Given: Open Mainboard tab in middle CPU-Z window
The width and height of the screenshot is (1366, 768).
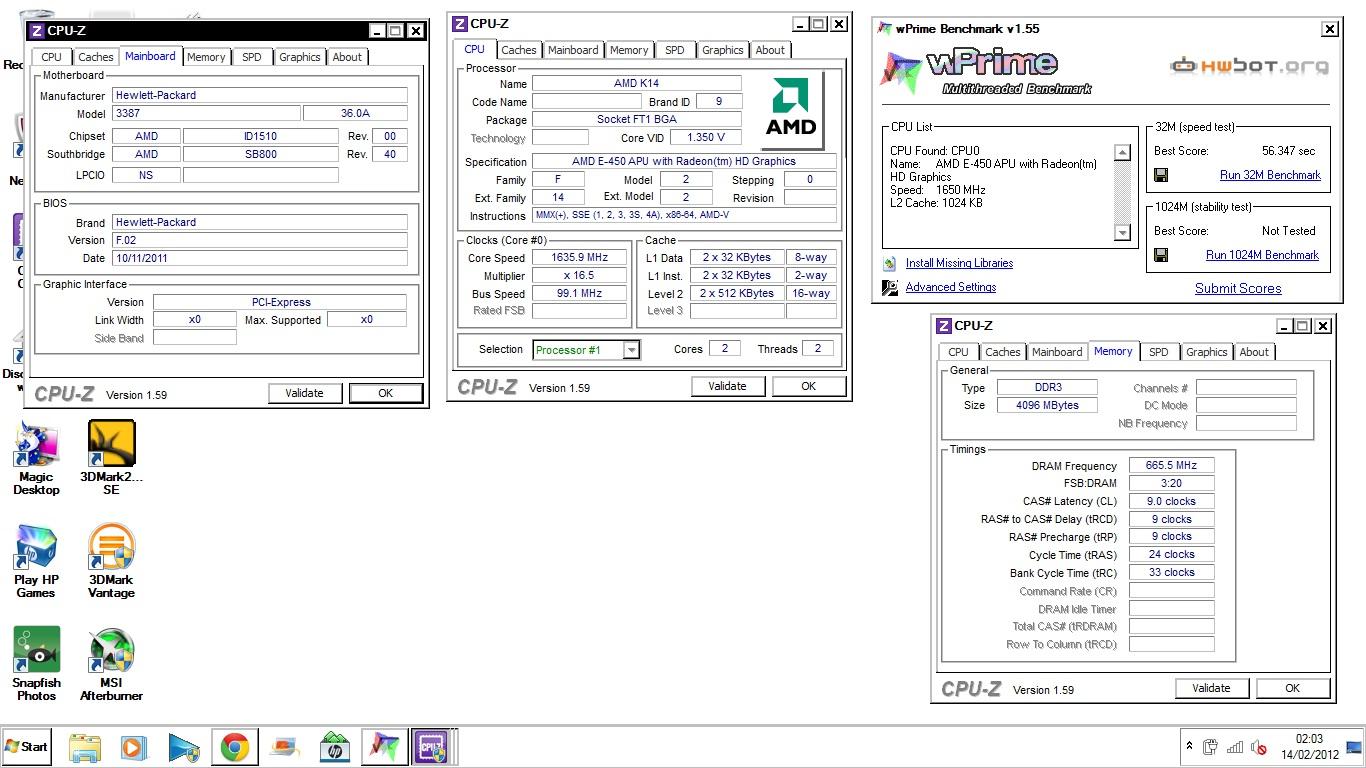Looking at the screenshot, I should click(573, 50).
